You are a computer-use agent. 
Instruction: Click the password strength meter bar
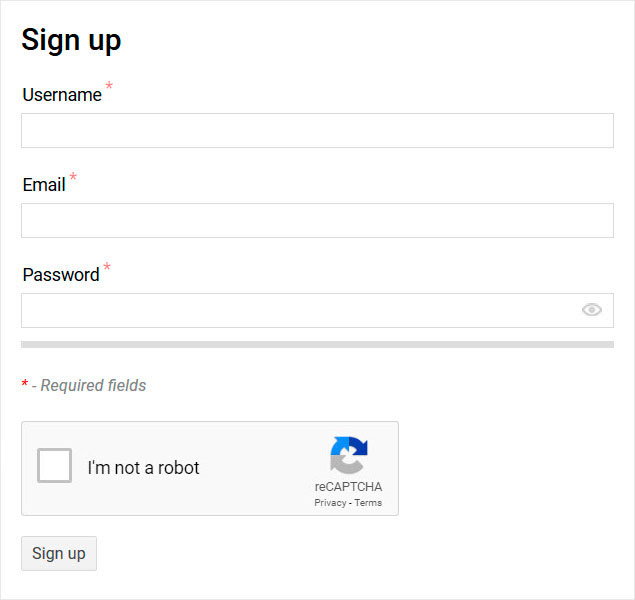click(317, 344)
